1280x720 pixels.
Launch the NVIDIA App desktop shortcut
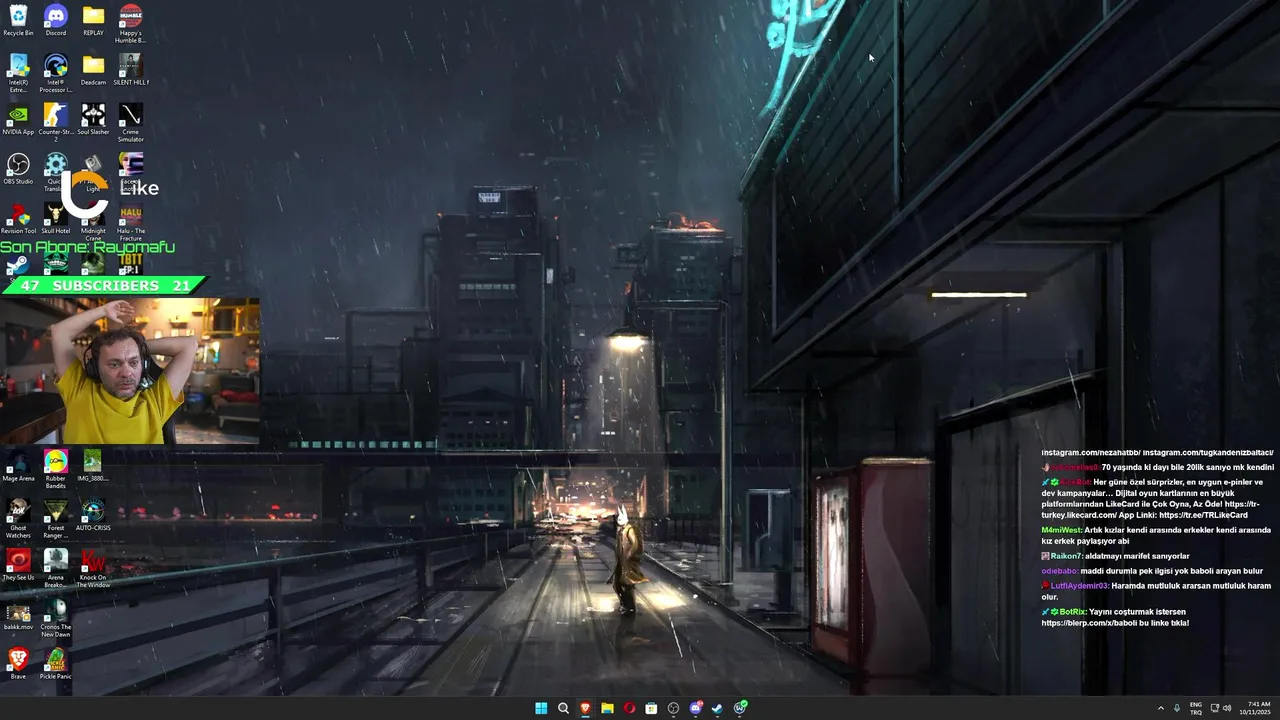click(x=18, y=120)
